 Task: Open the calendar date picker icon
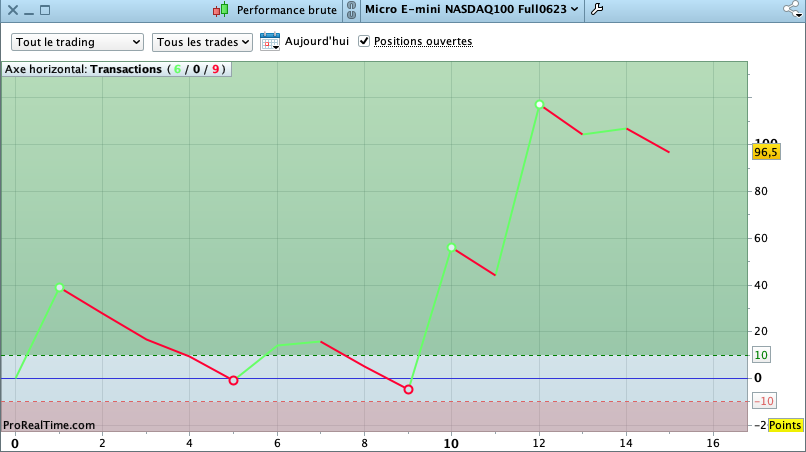click(270, 42)
